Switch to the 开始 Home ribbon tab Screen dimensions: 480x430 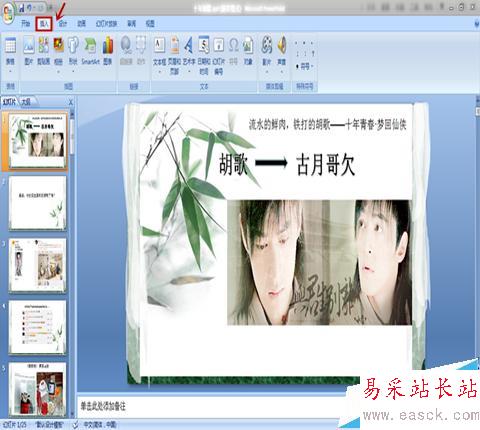coord(26,24)
